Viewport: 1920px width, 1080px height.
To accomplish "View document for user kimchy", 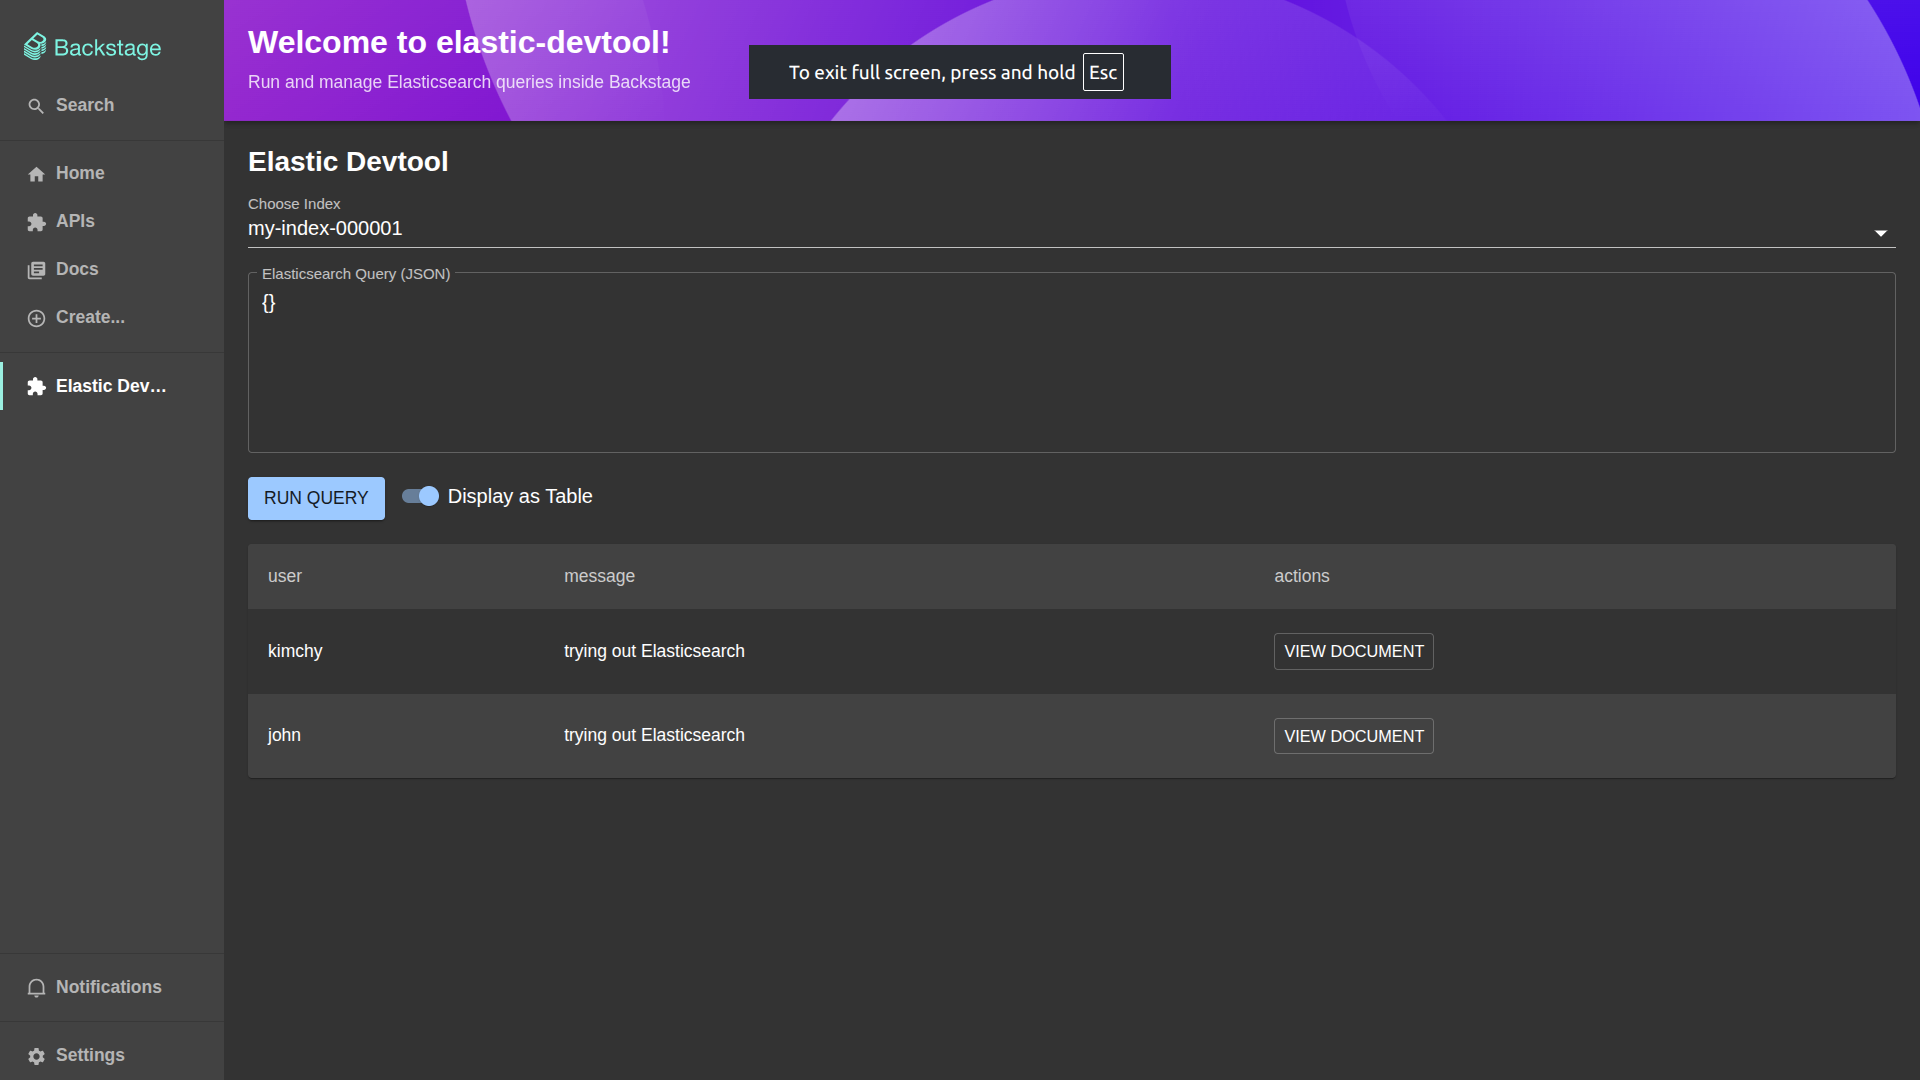I will tap(1353, 651).
